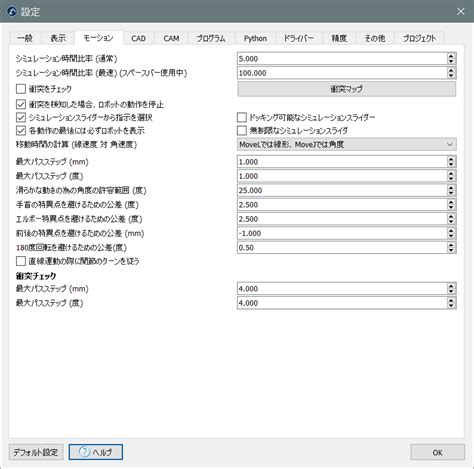474x469 pixels.
Task: Click the RoboDK logo in title bar
Action: (12, 12)
